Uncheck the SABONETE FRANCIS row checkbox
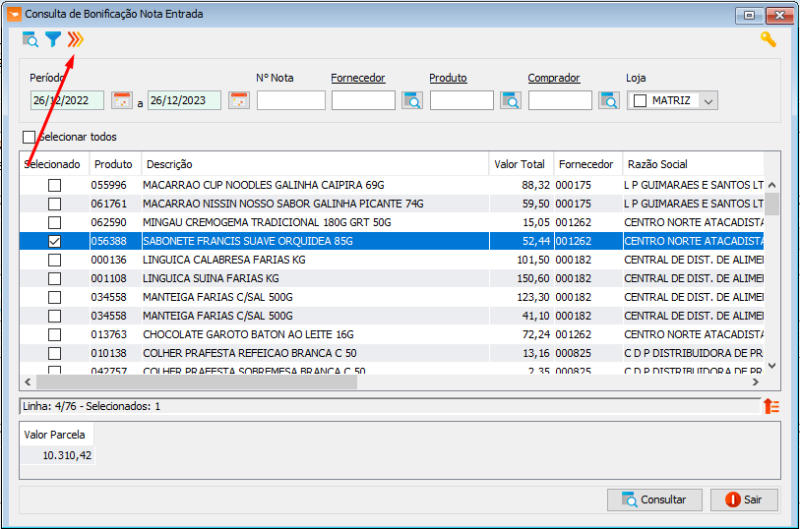 click(x=55, y=241)
